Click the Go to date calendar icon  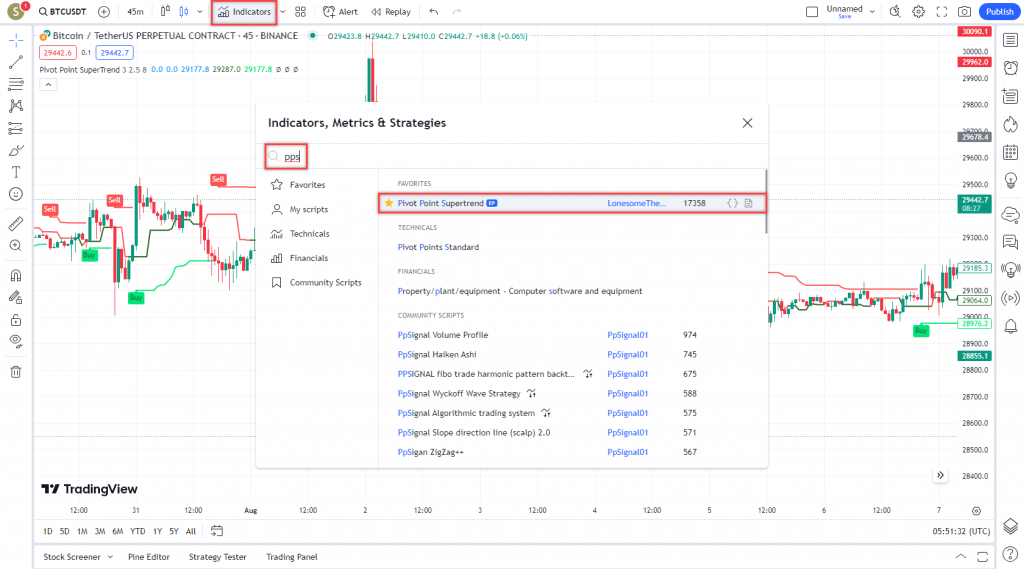pos(217,531)
